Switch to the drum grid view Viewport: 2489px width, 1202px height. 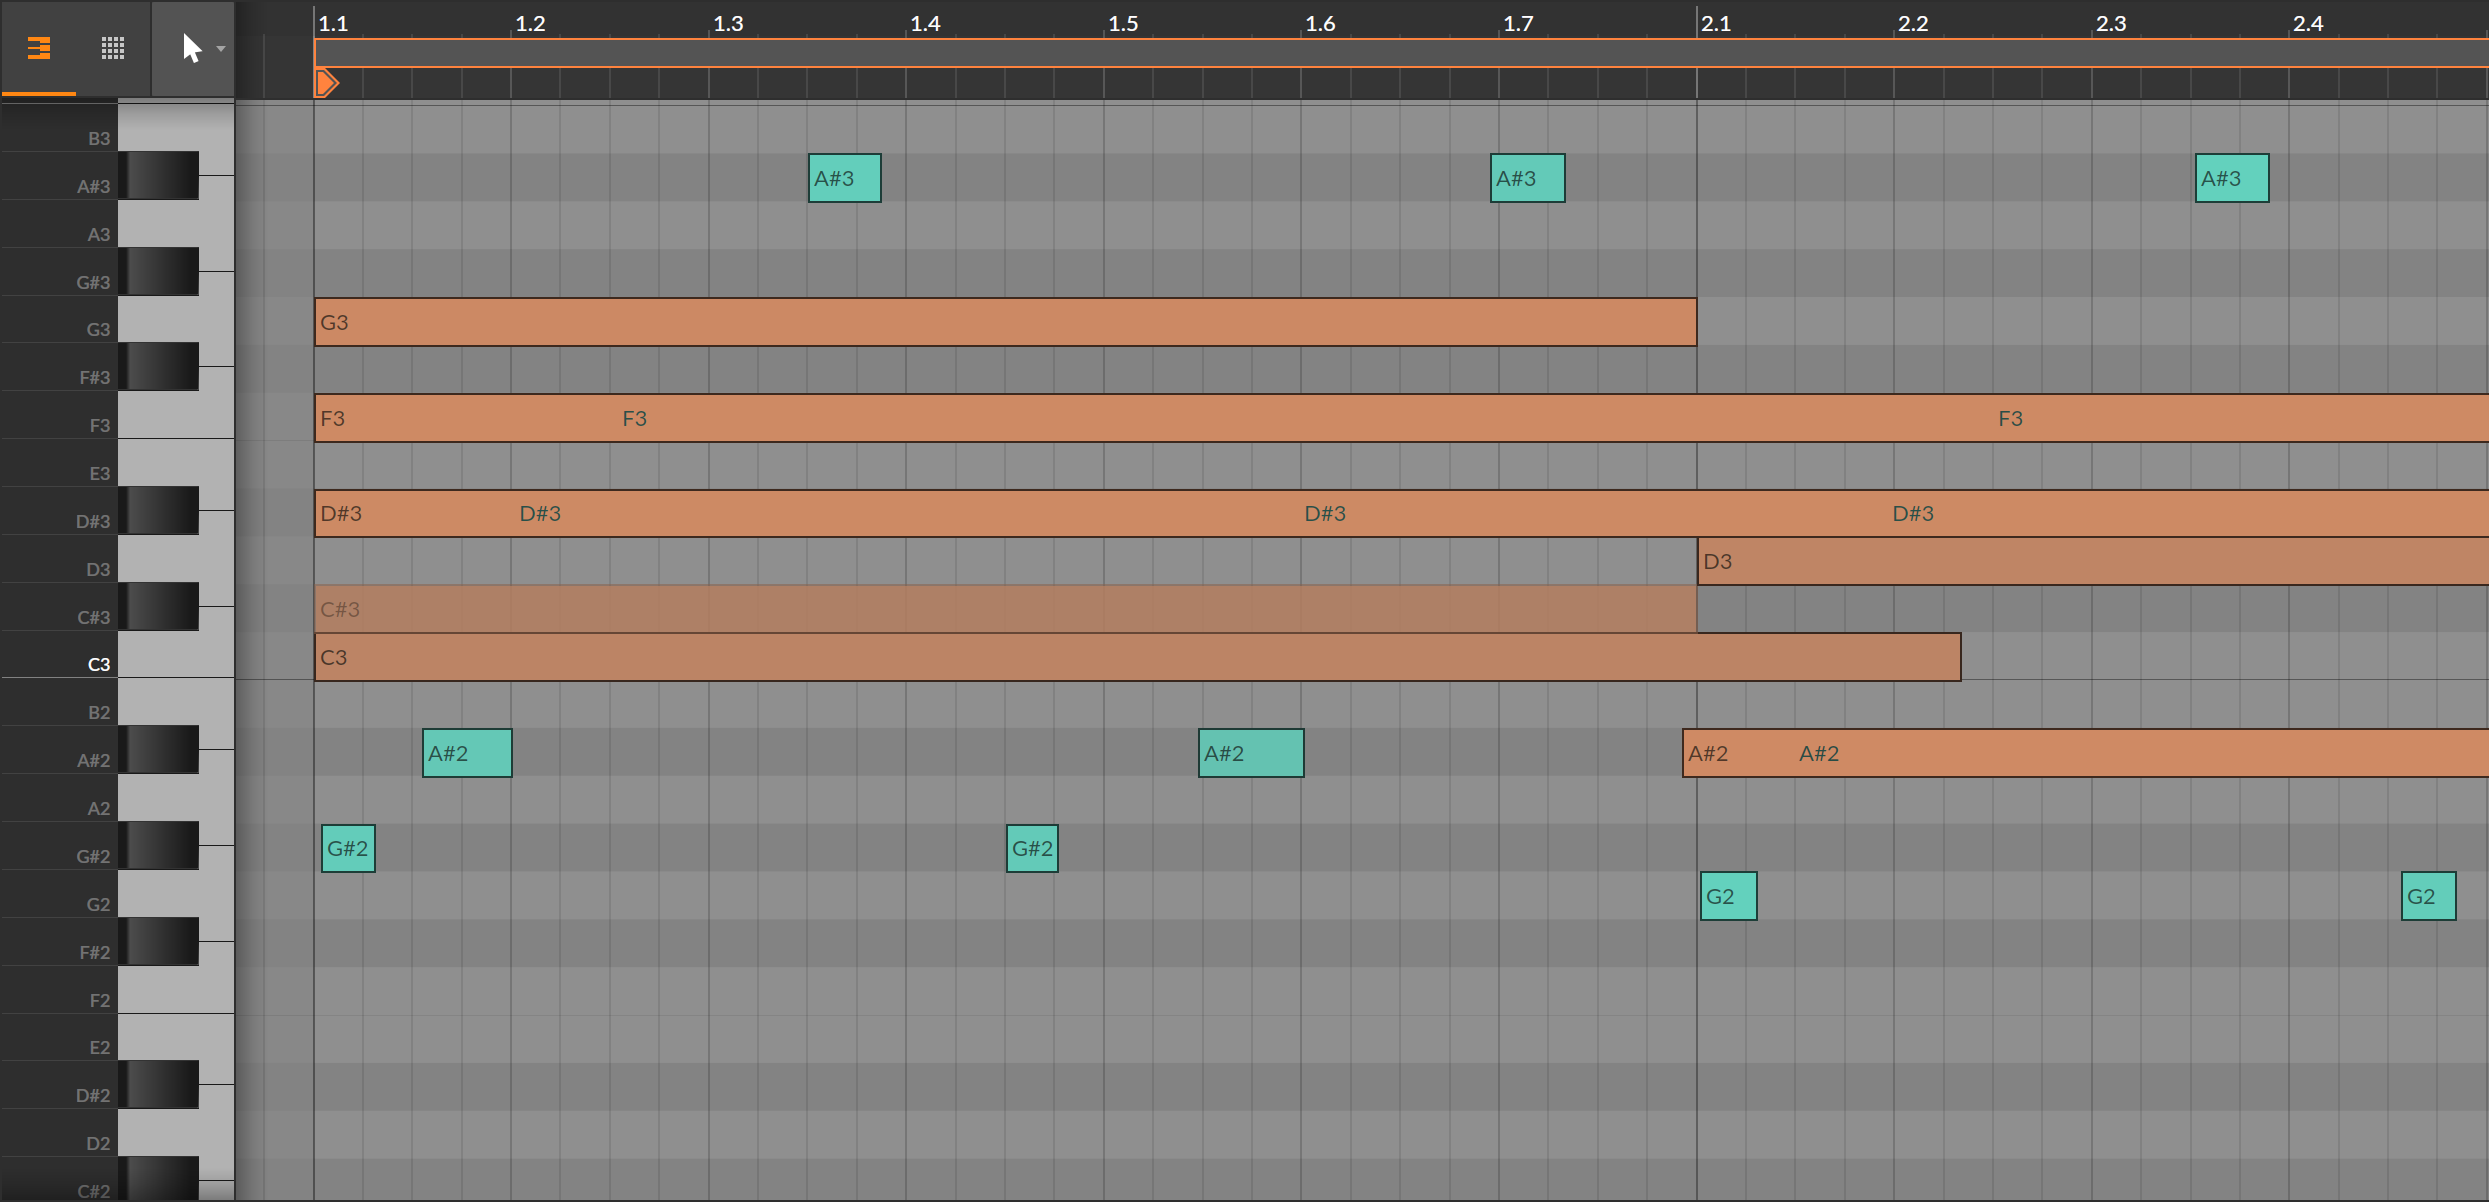pyautogui.click(x=113, y=48)
